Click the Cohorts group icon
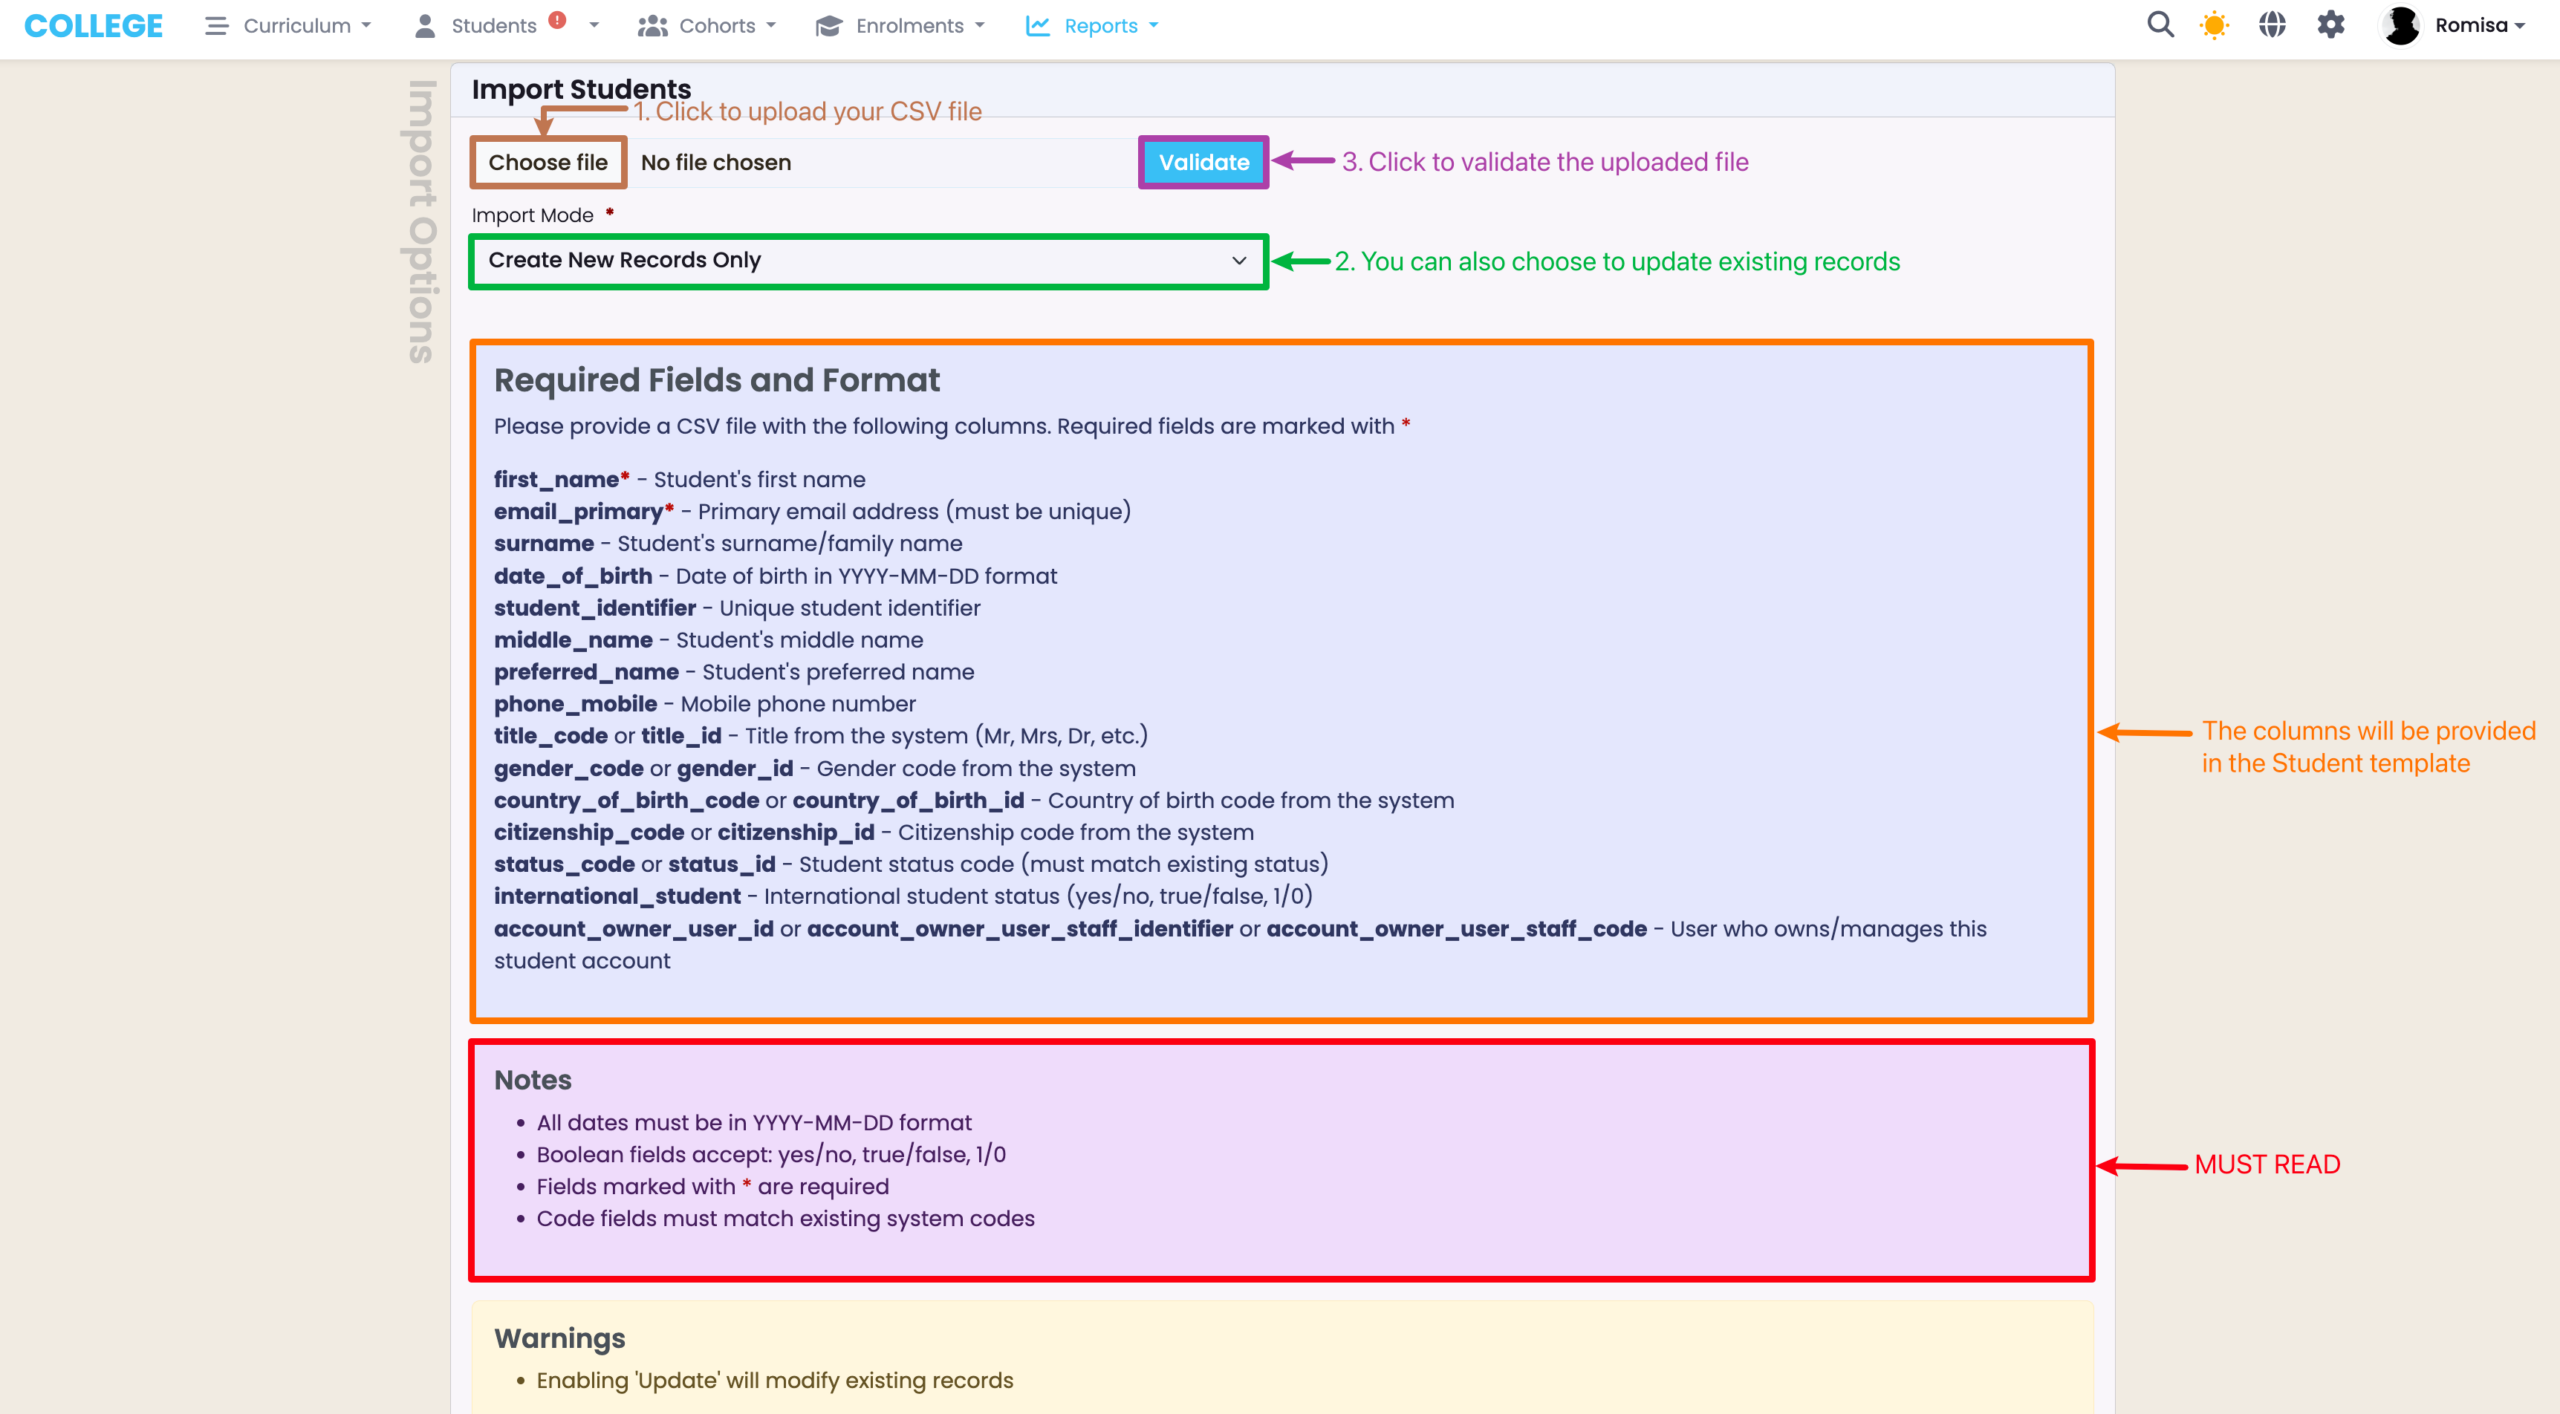 click(653, 26)
